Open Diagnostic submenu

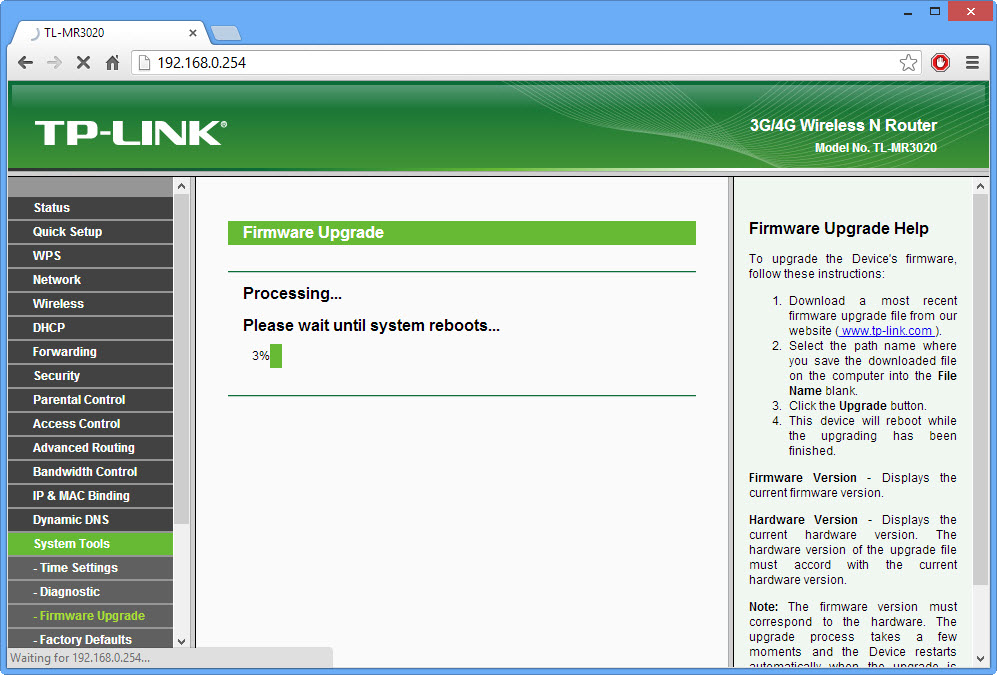coord(90,592)
